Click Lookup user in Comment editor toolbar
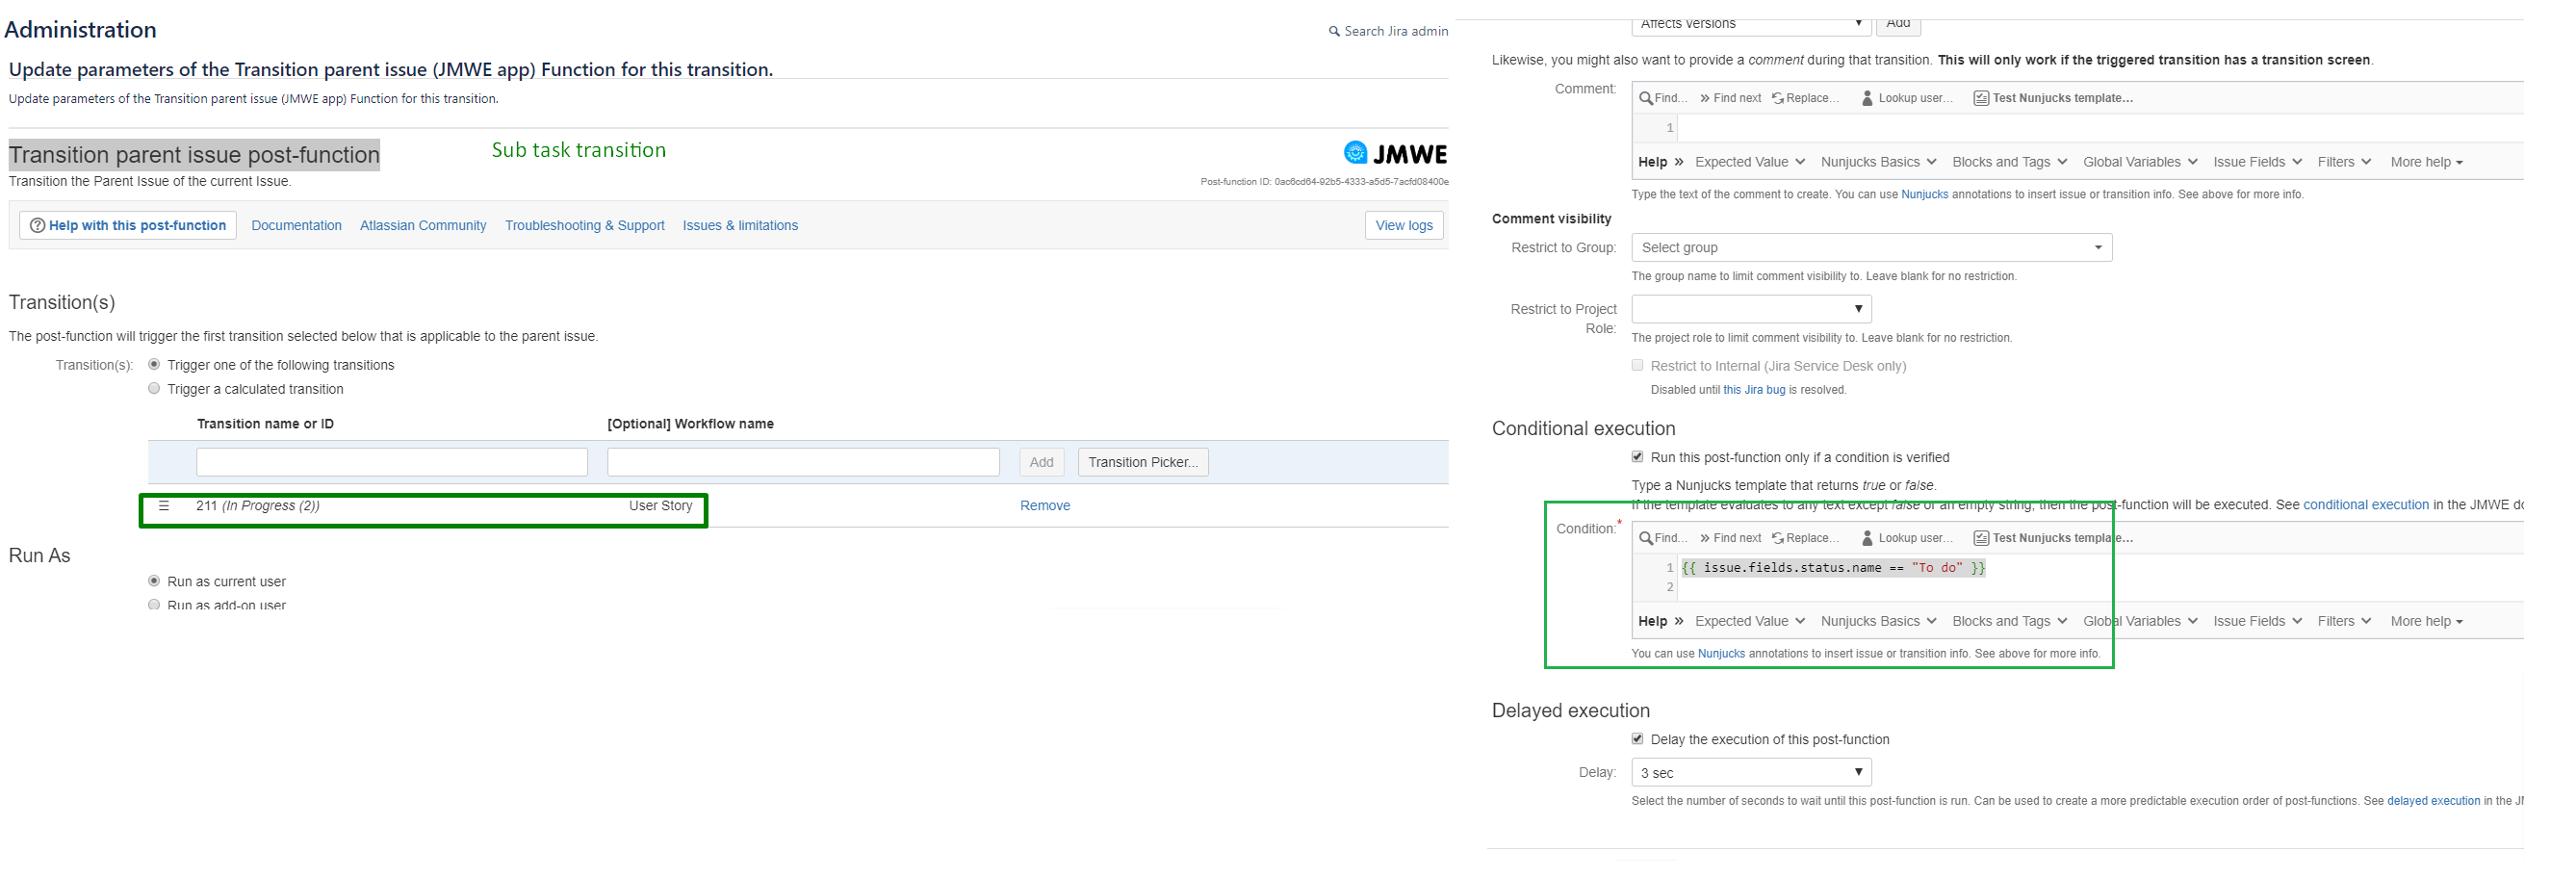 click(1907, 98)
